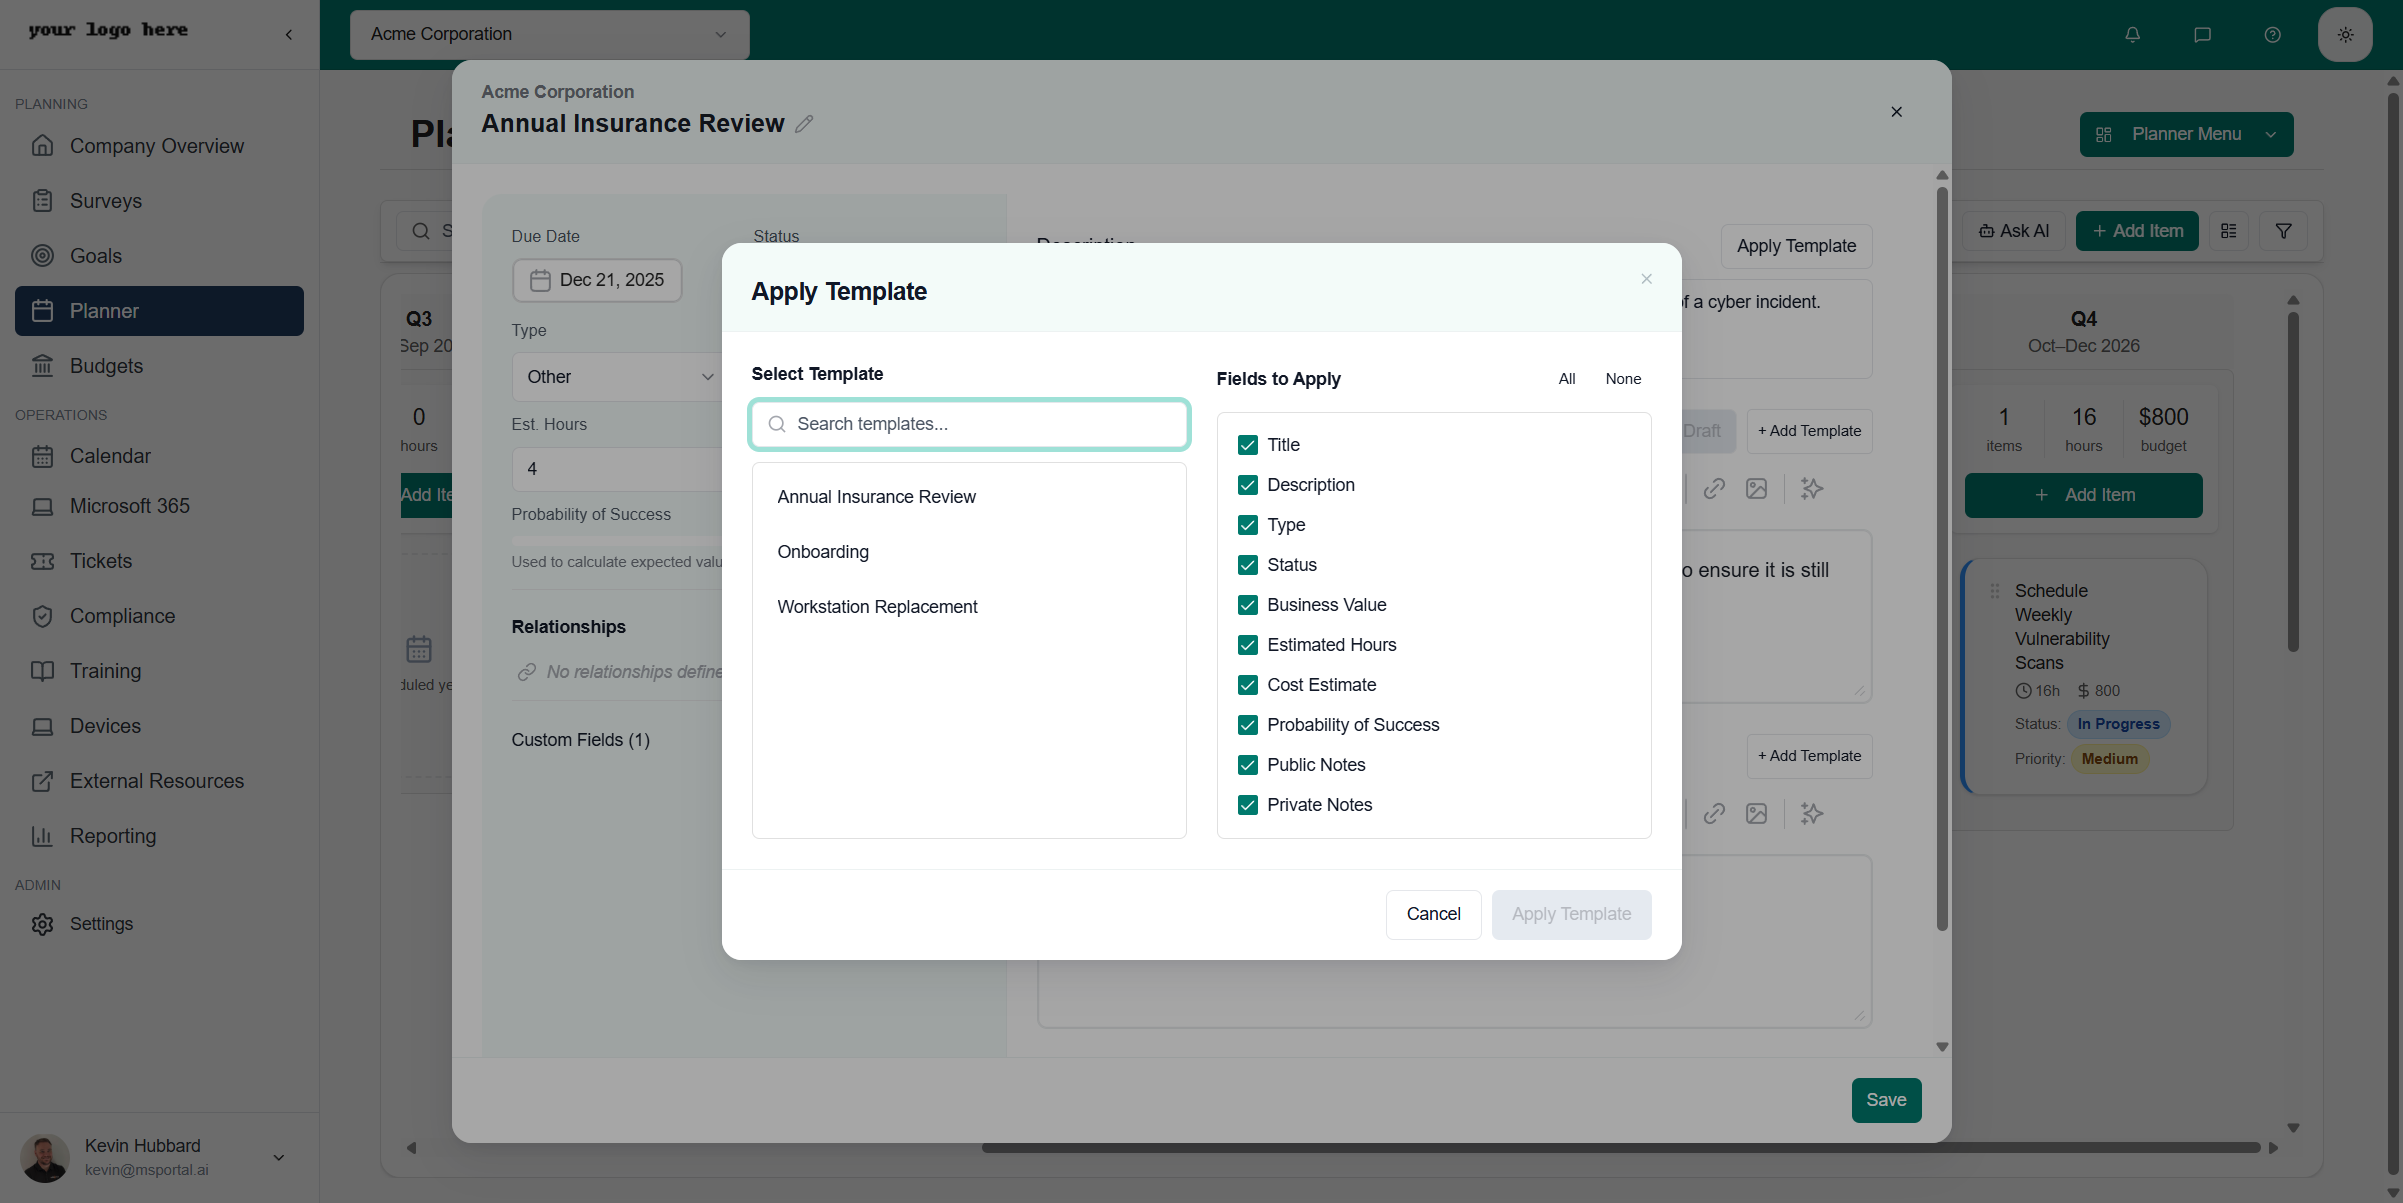
Task: Collapse the sidebar with chevron arrow
Action: (289, 35)
